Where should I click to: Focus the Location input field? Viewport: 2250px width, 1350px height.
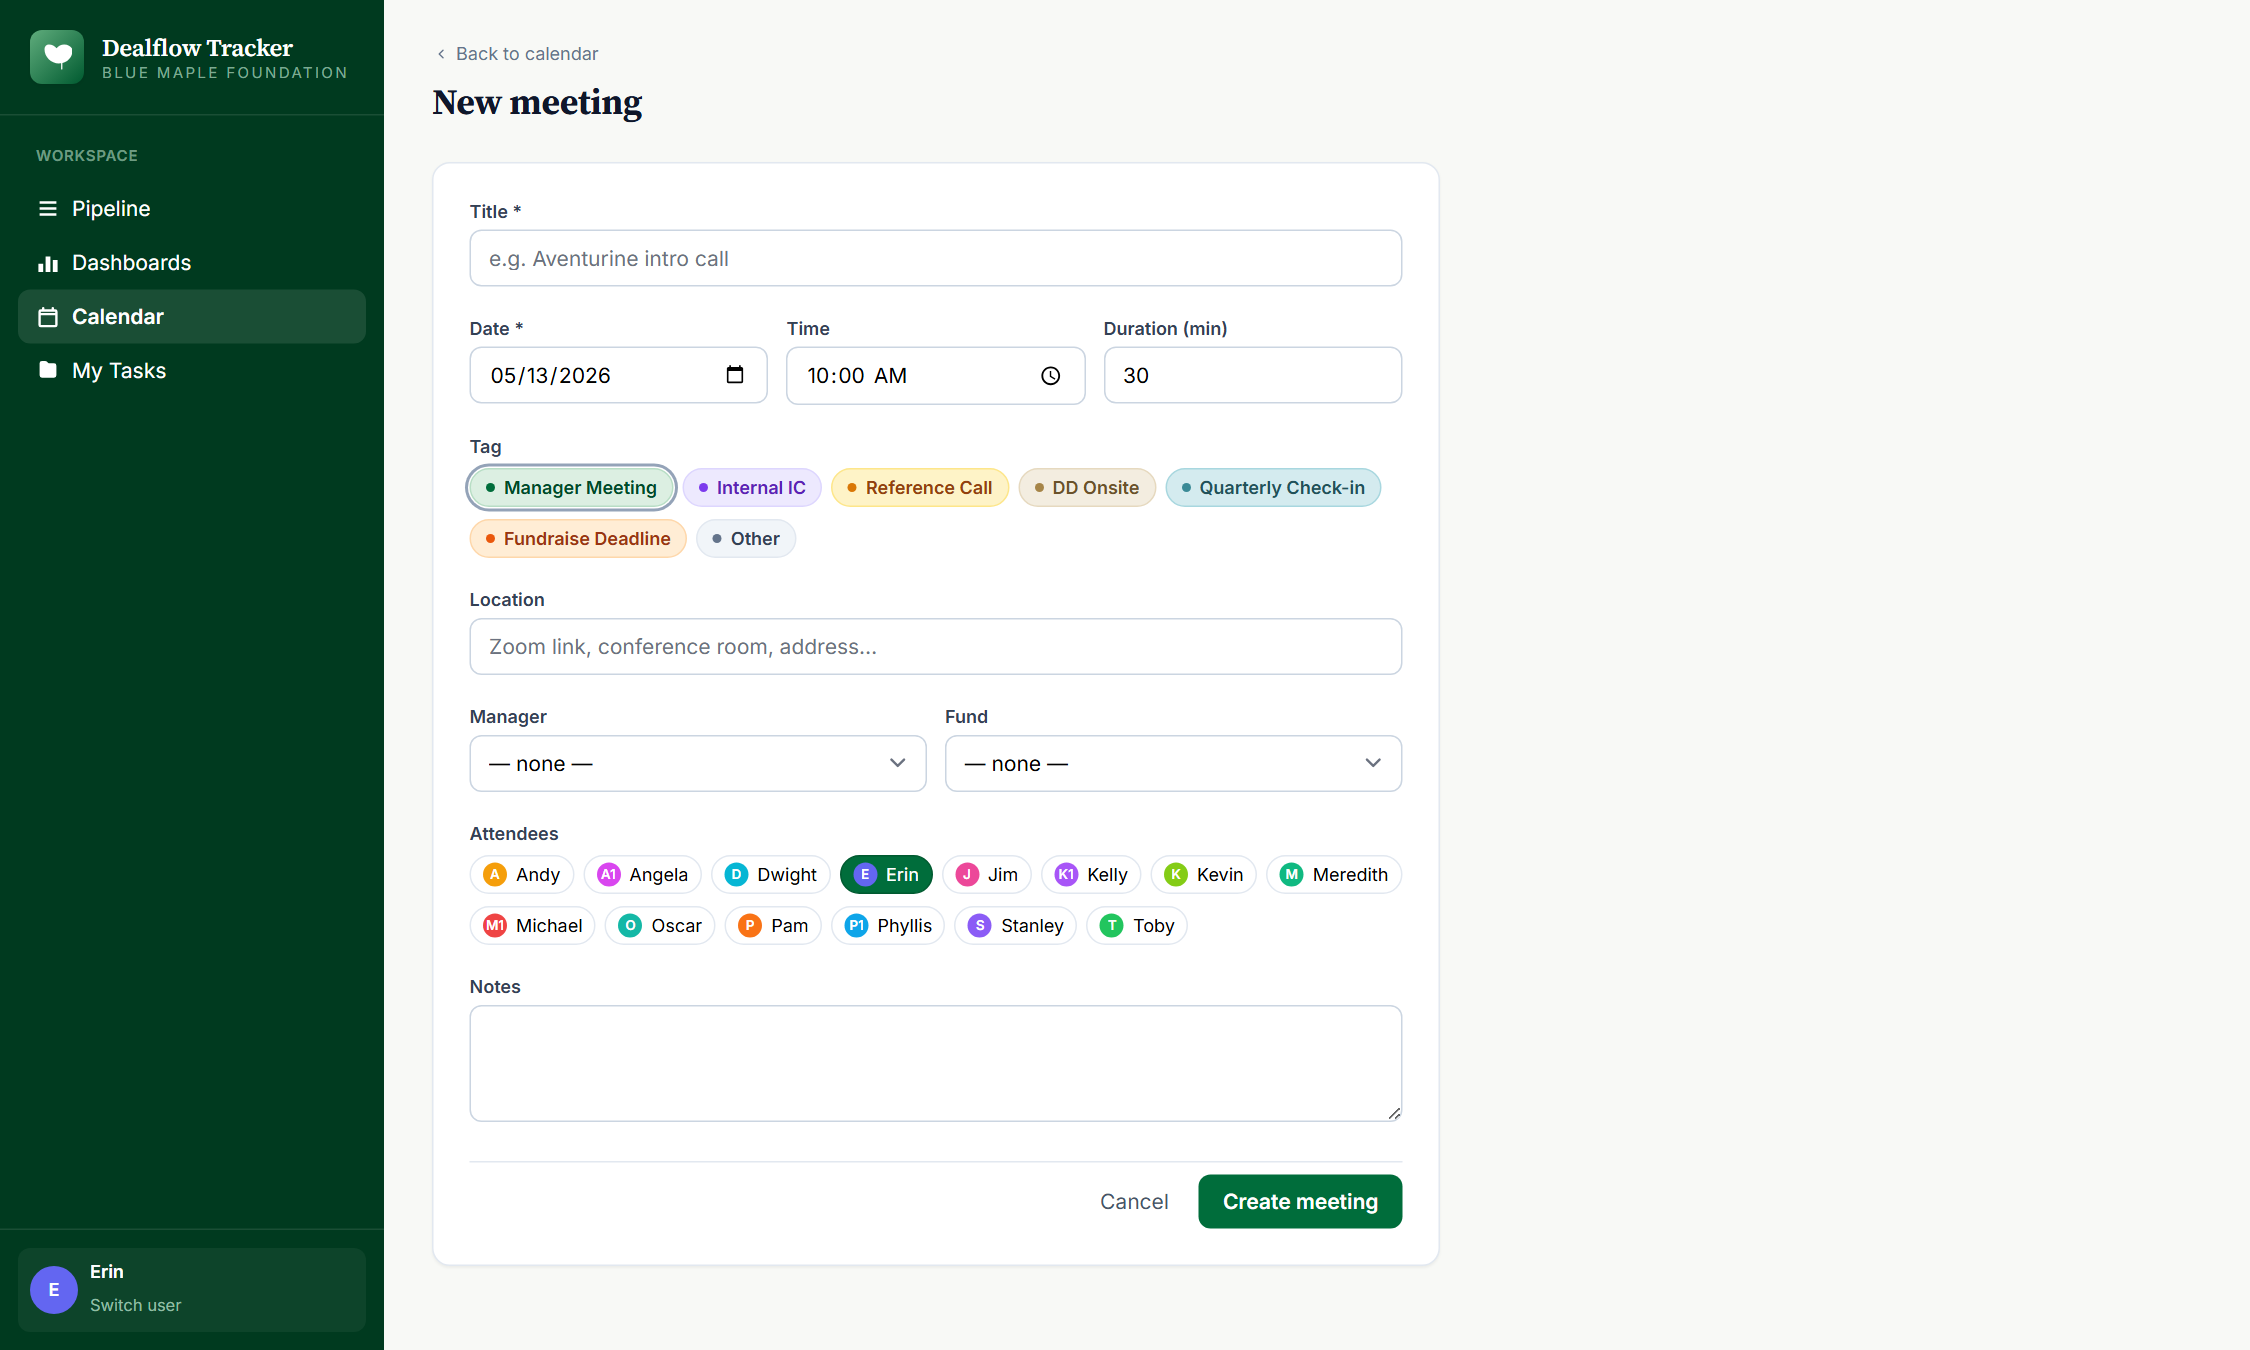coord(936,646)
